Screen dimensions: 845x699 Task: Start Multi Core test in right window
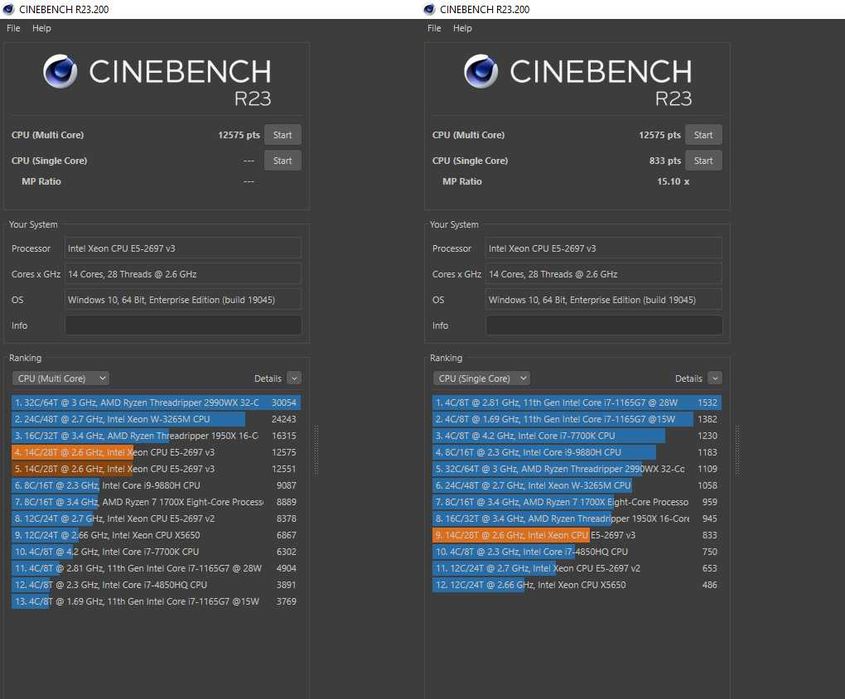703,135
